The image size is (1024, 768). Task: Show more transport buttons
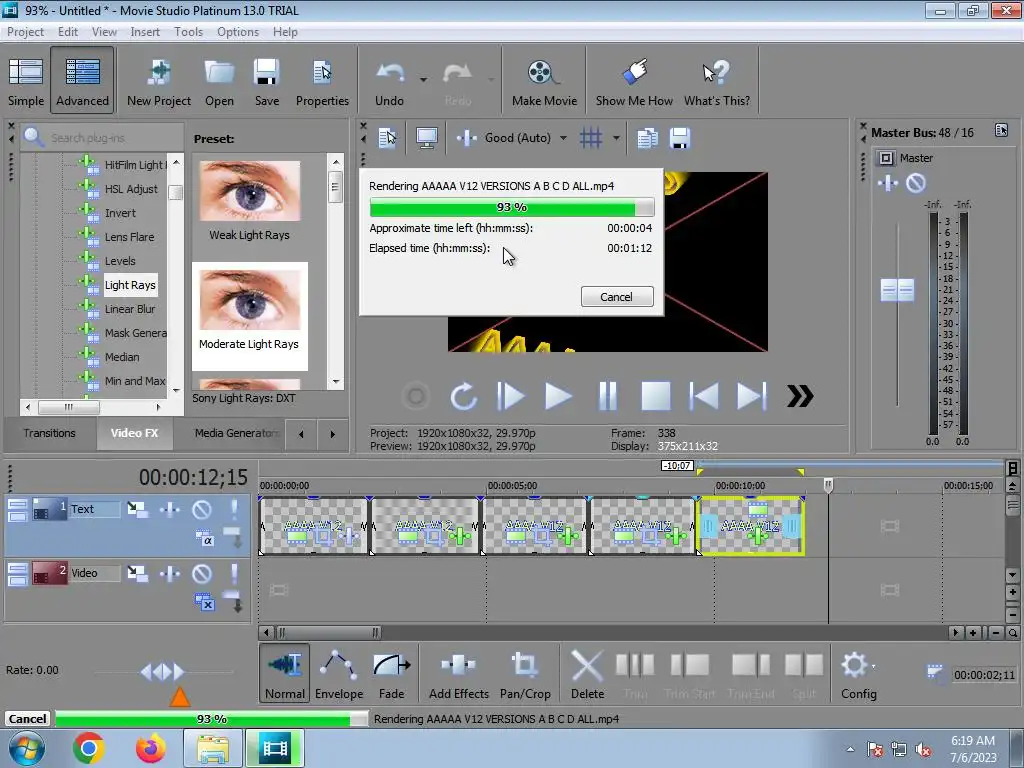pos(800,396)
